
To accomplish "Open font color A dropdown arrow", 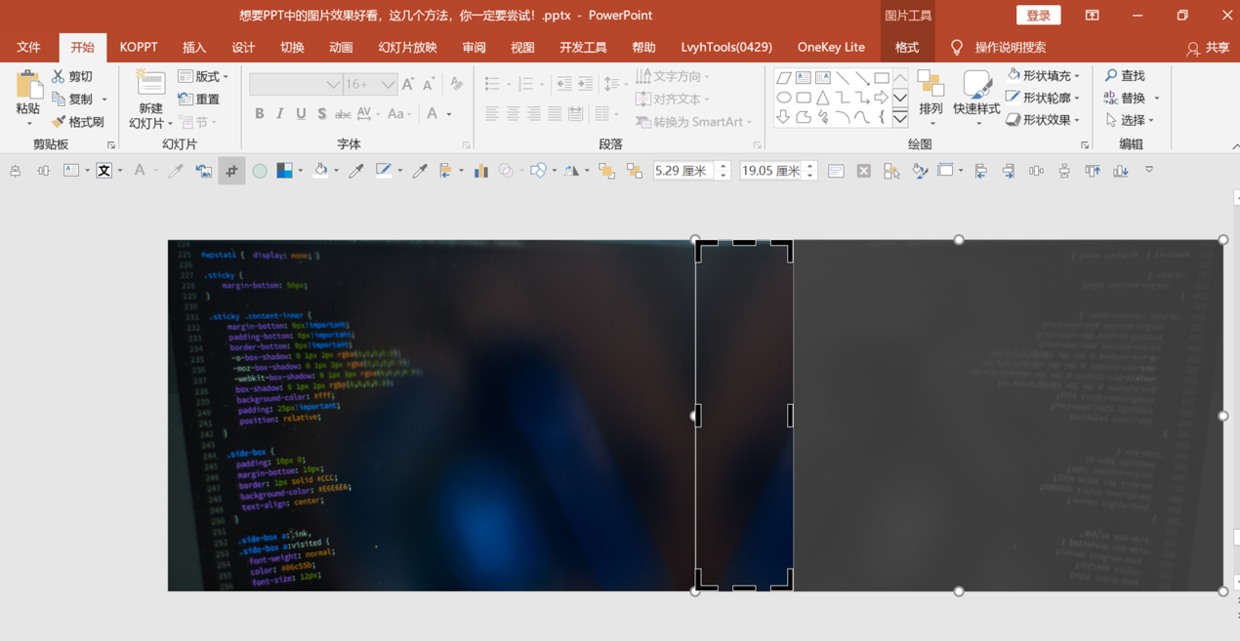I will pyautogui.click(x=449, y=114).
